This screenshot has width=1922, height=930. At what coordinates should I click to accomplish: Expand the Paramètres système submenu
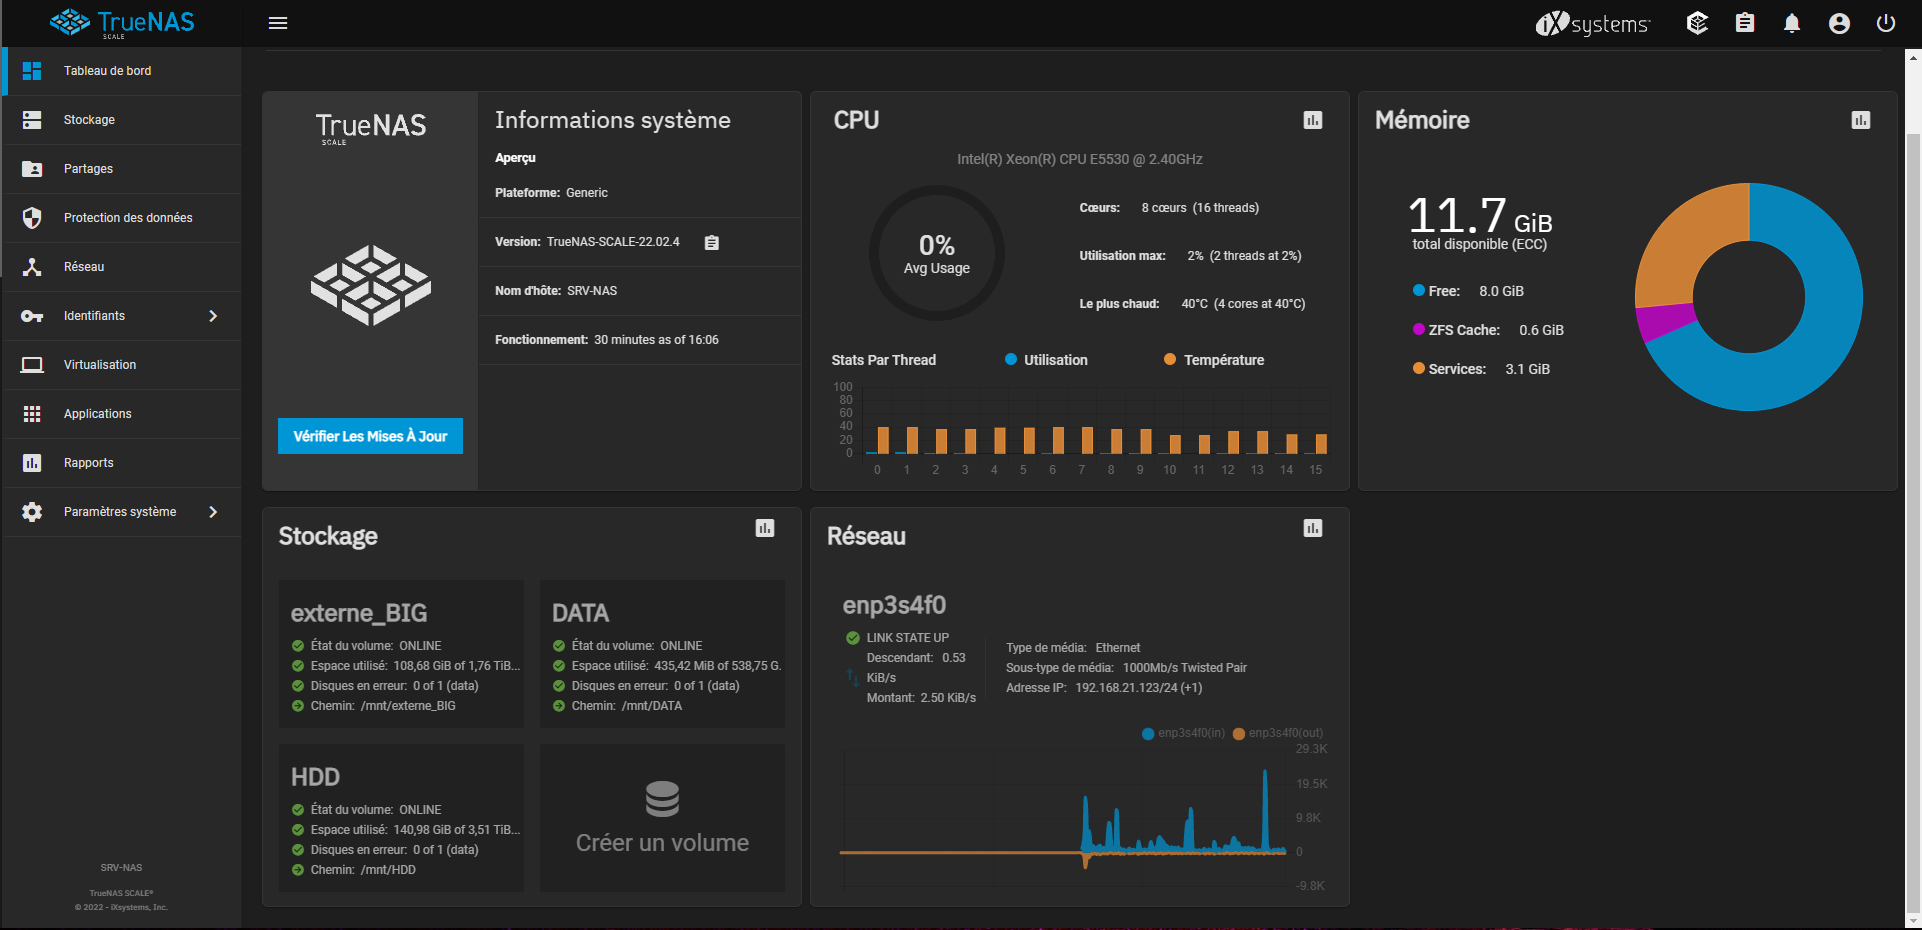[213, 512]
